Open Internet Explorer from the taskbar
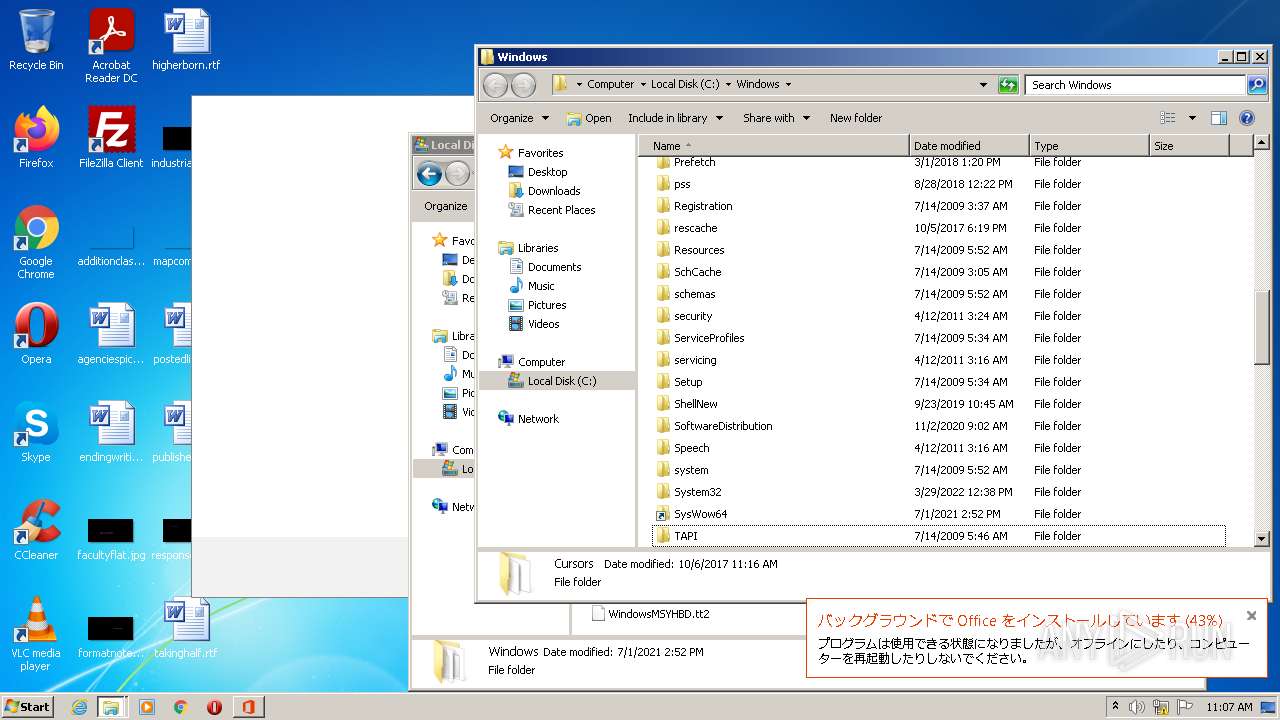This screenshot has width=1280, height=720. [x=79, y=707]
